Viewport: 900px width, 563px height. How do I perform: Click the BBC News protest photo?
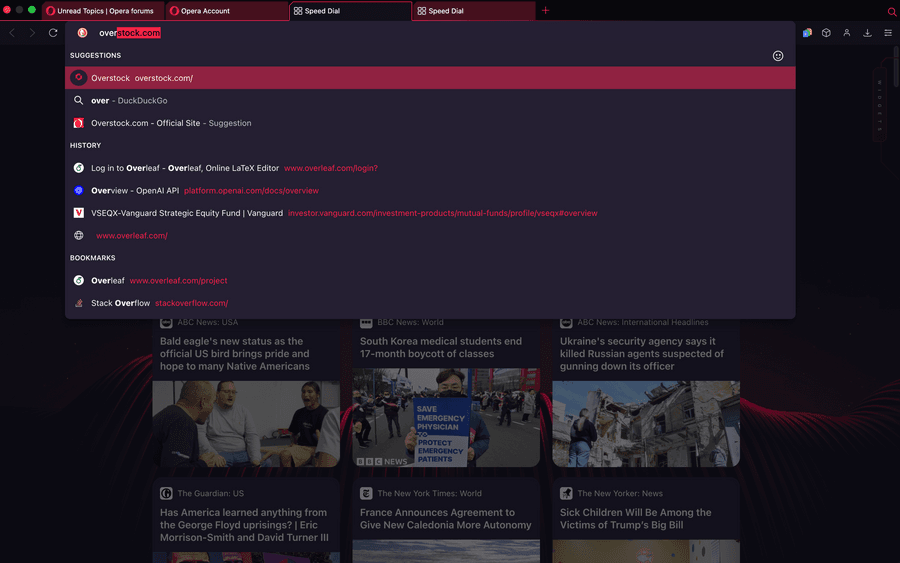446,417
